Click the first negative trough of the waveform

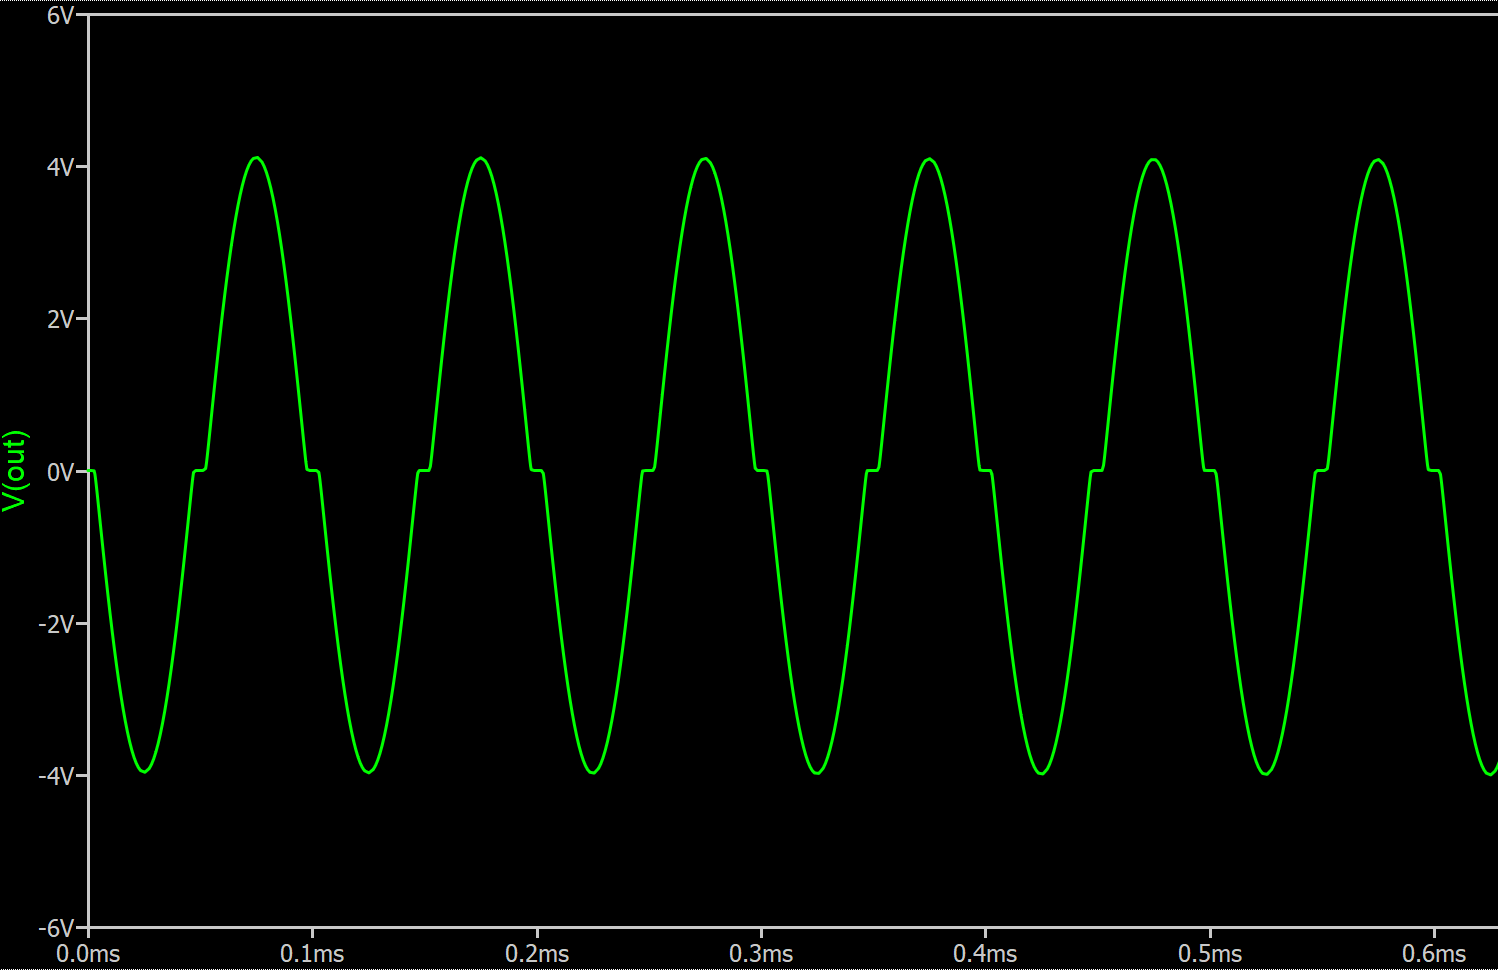(145, 771)
